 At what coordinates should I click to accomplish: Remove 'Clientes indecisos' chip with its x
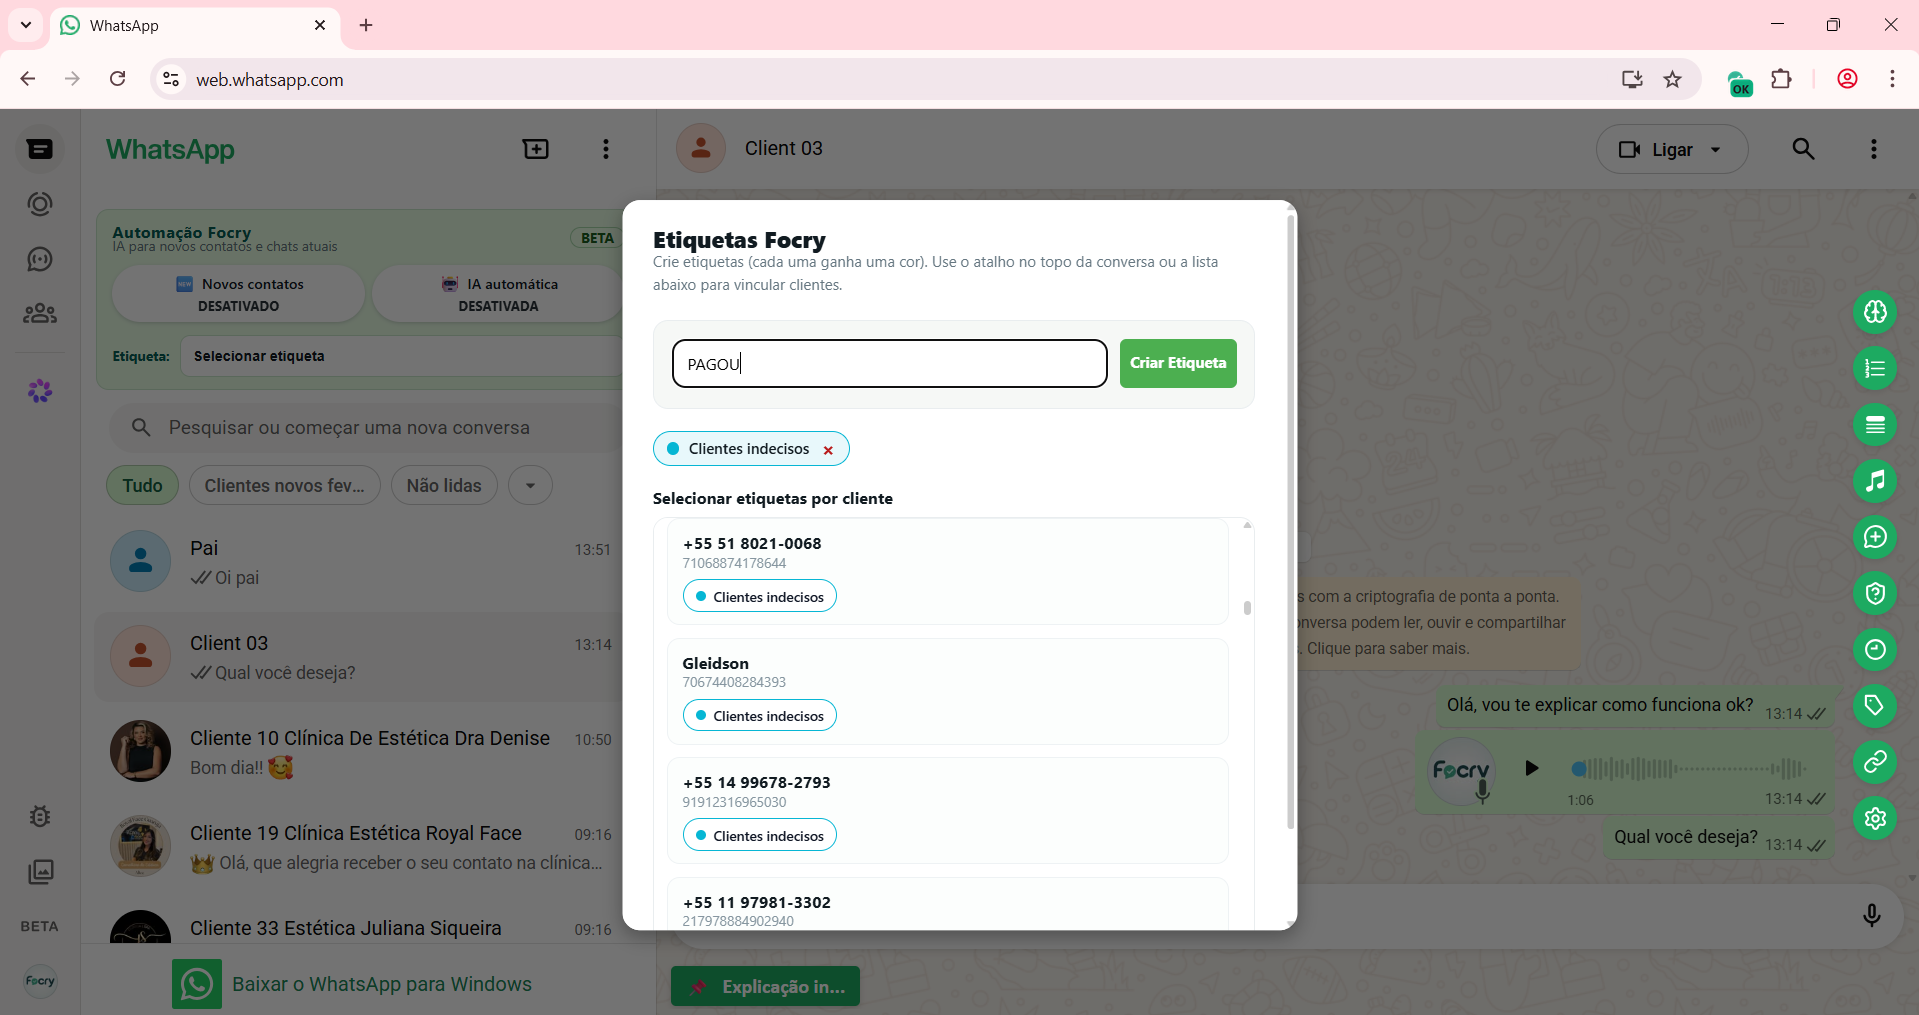click(x=829, y=449)
